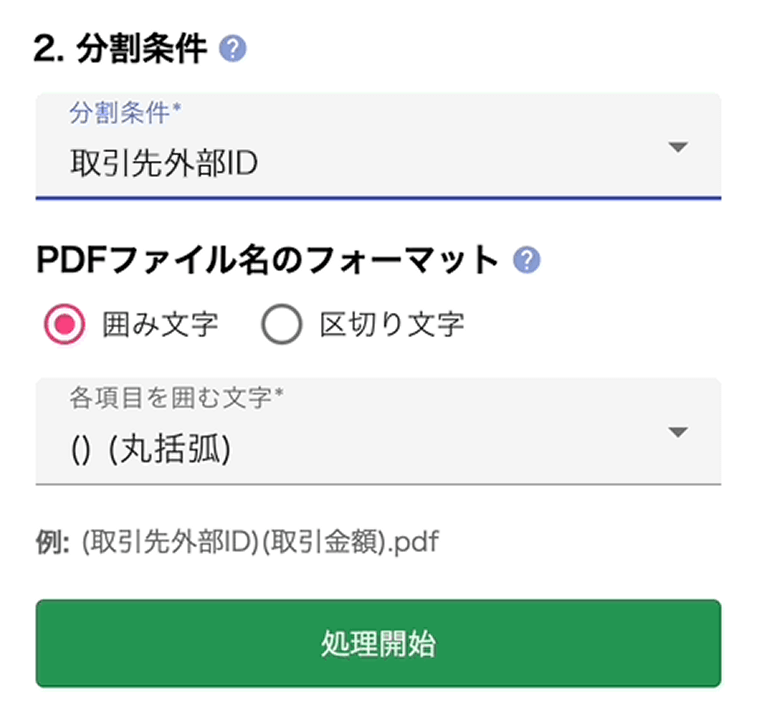Click the 囲み文字 label text

[x=160, y=324]
